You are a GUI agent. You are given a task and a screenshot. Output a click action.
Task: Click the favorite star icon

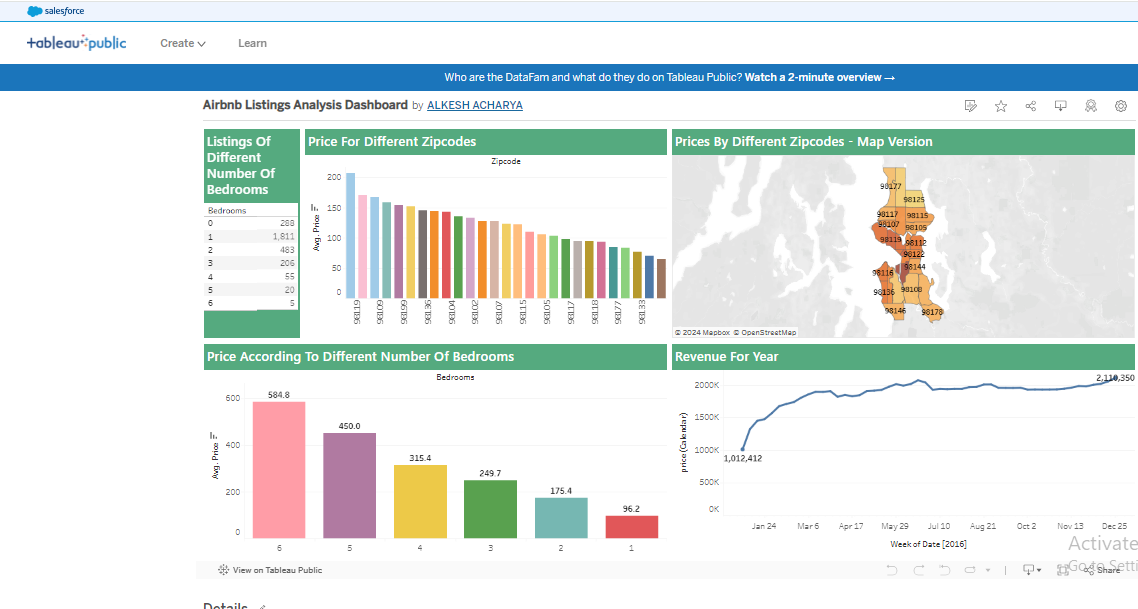(1000, 106)
